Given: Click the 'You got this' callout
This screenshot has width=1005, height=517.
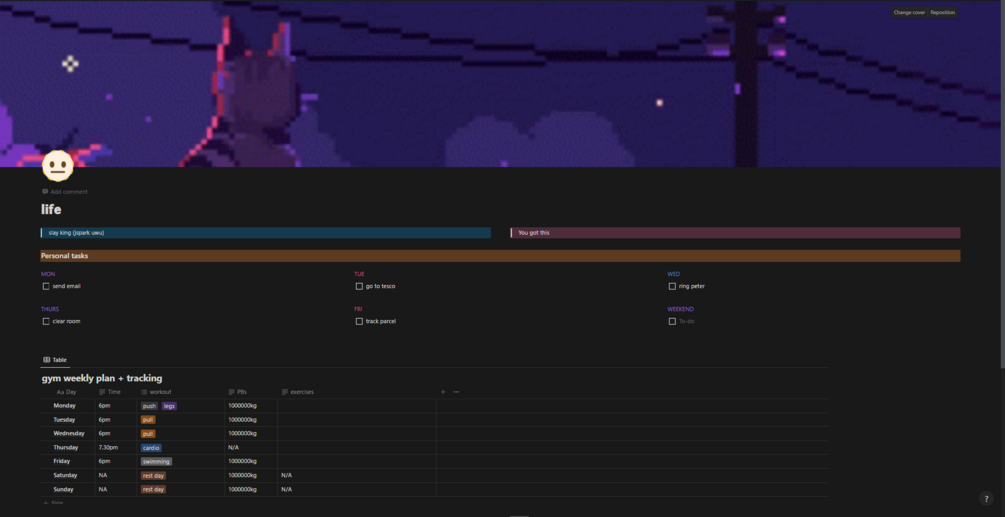Looking at the screenshot, I should tap(736, 233).
